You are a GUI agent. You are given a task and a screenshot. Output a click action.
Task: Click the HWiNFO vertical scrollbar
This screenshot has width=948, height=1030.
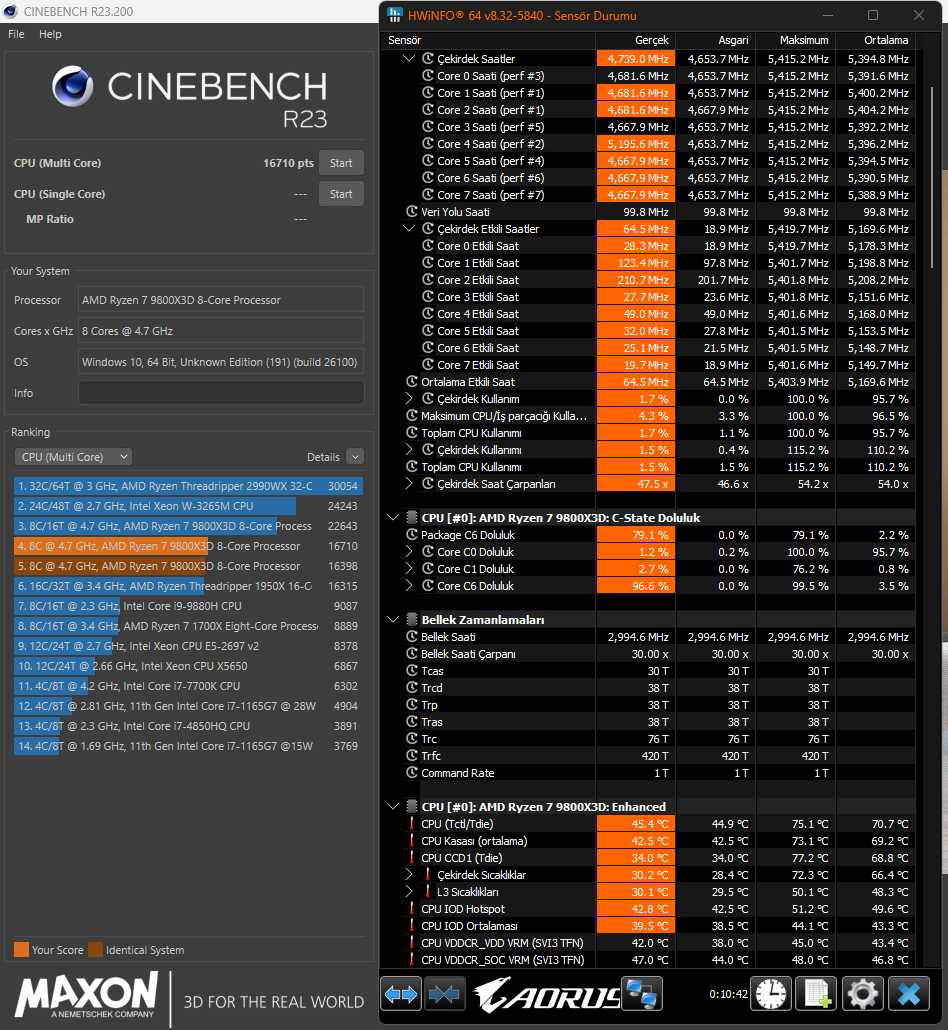[x=932, y=177]
